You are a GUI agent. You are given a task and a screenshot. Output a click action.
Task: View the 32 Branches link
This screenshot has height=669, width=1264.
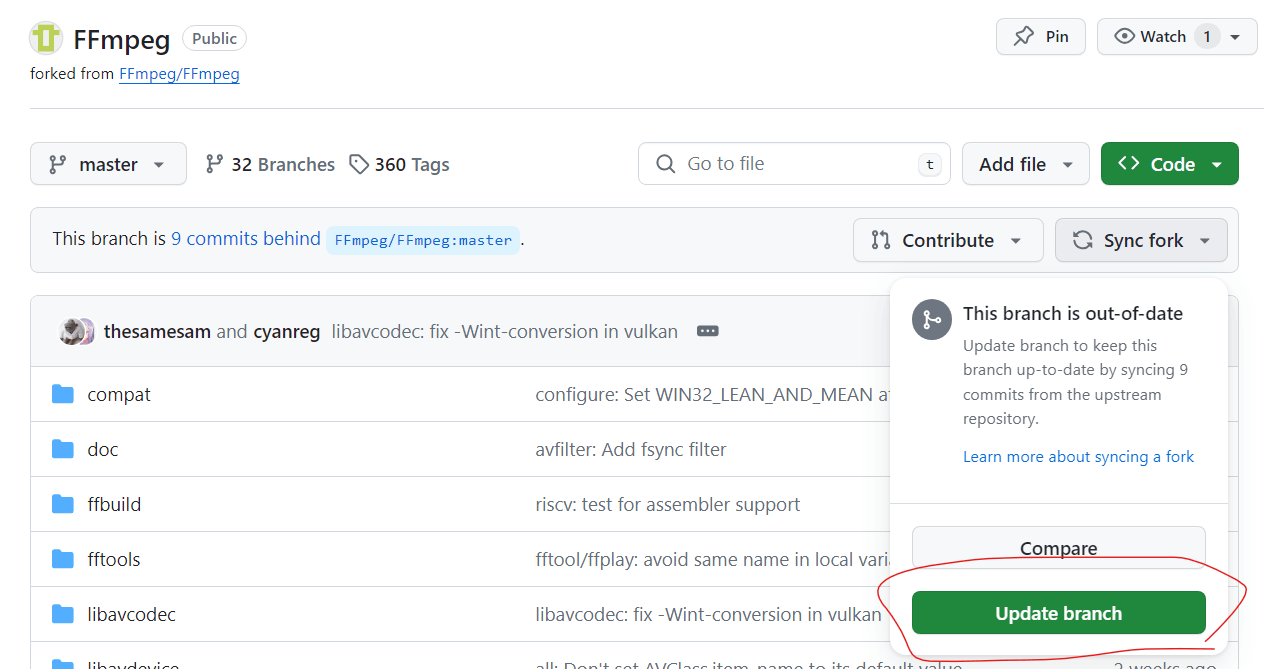tap(270, 164)
